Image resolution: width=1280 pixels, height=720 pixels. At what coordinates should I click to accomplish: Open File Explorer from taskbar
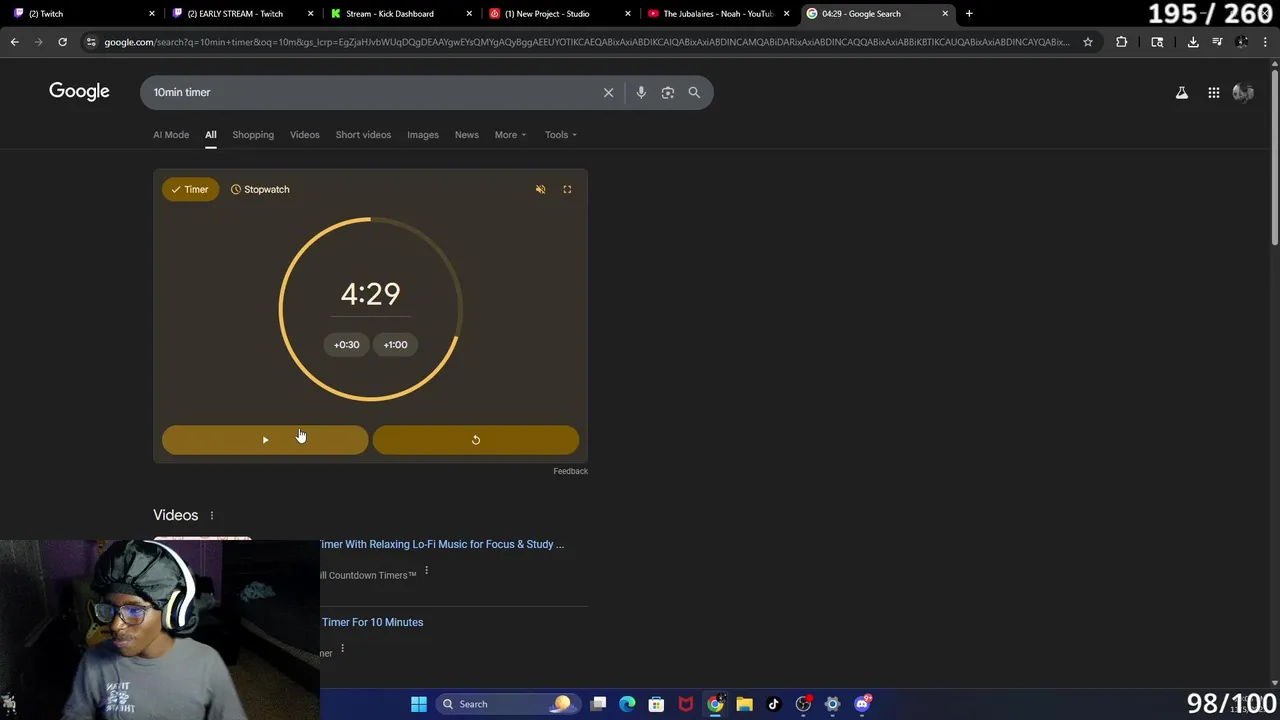744,704
